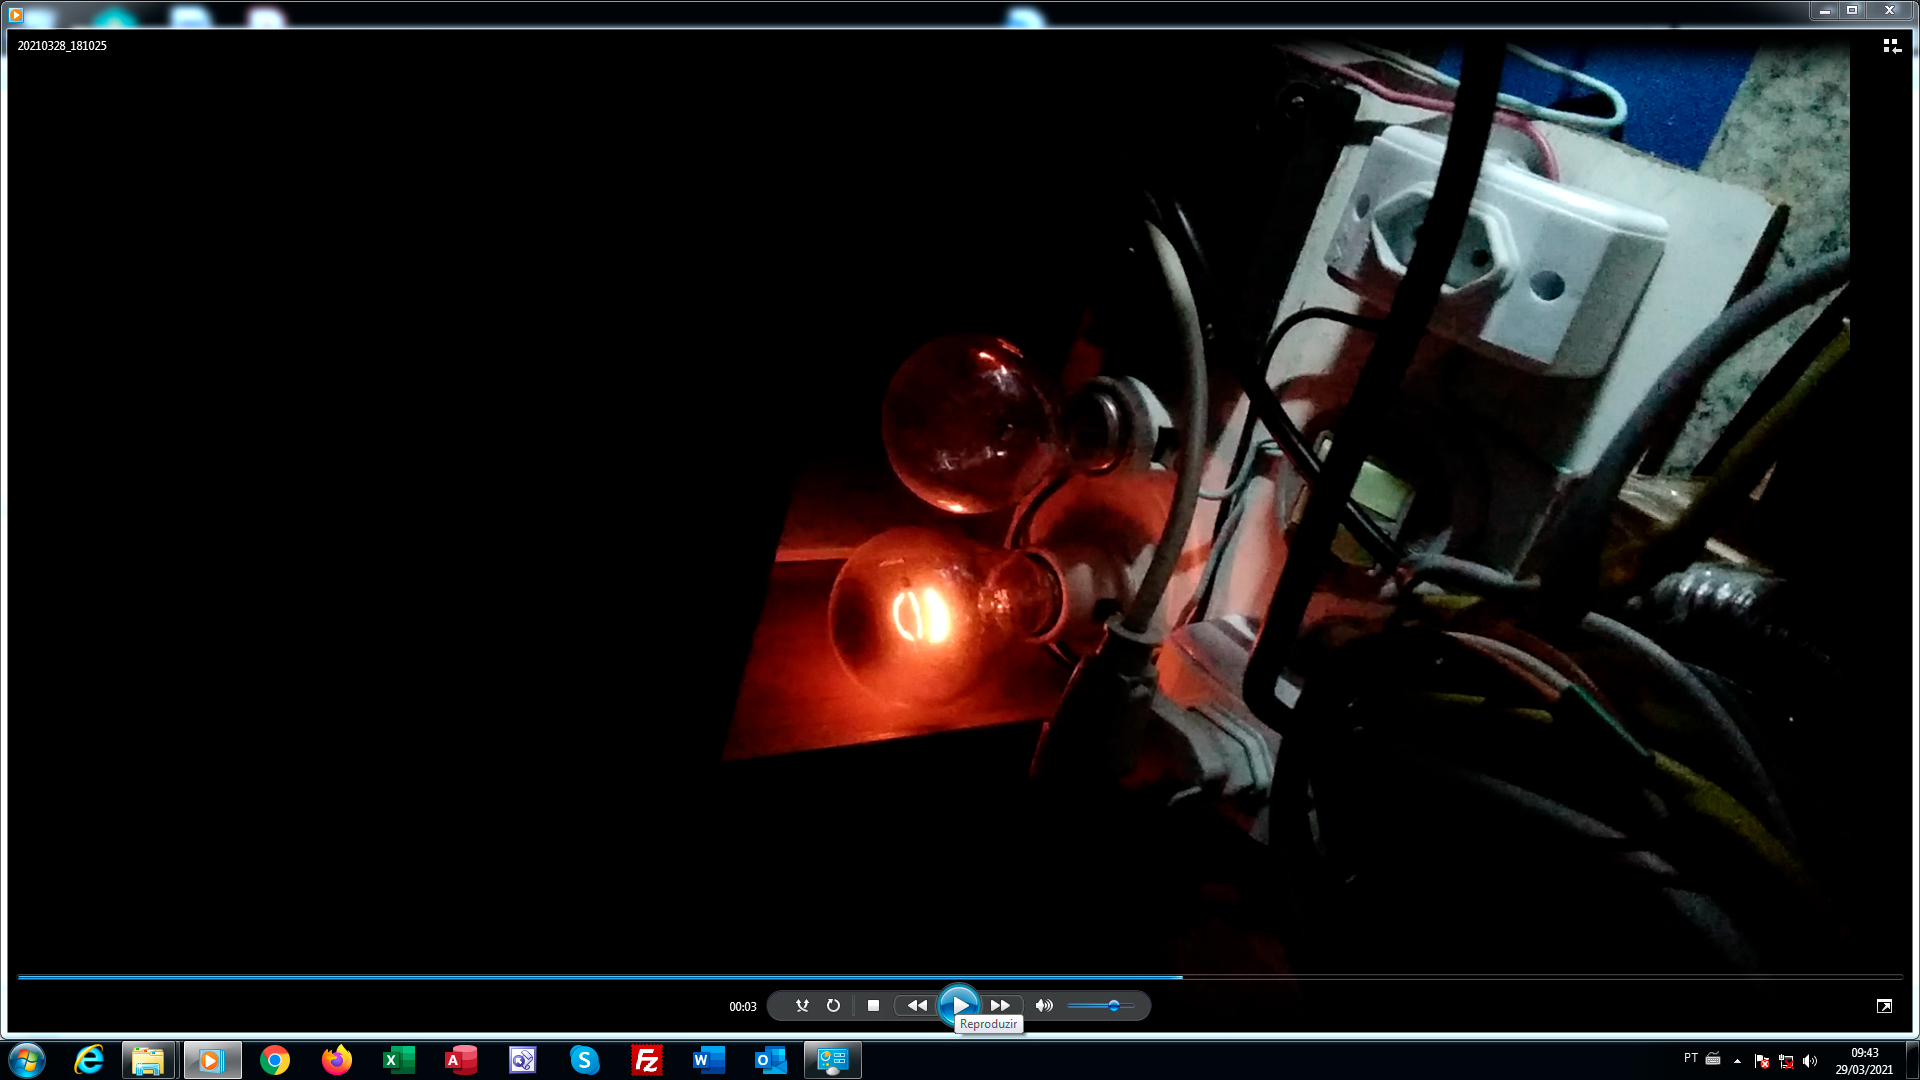1920x1080 pixels.
Task: Open Word from taskbar
Action: tap(709, 1060)
